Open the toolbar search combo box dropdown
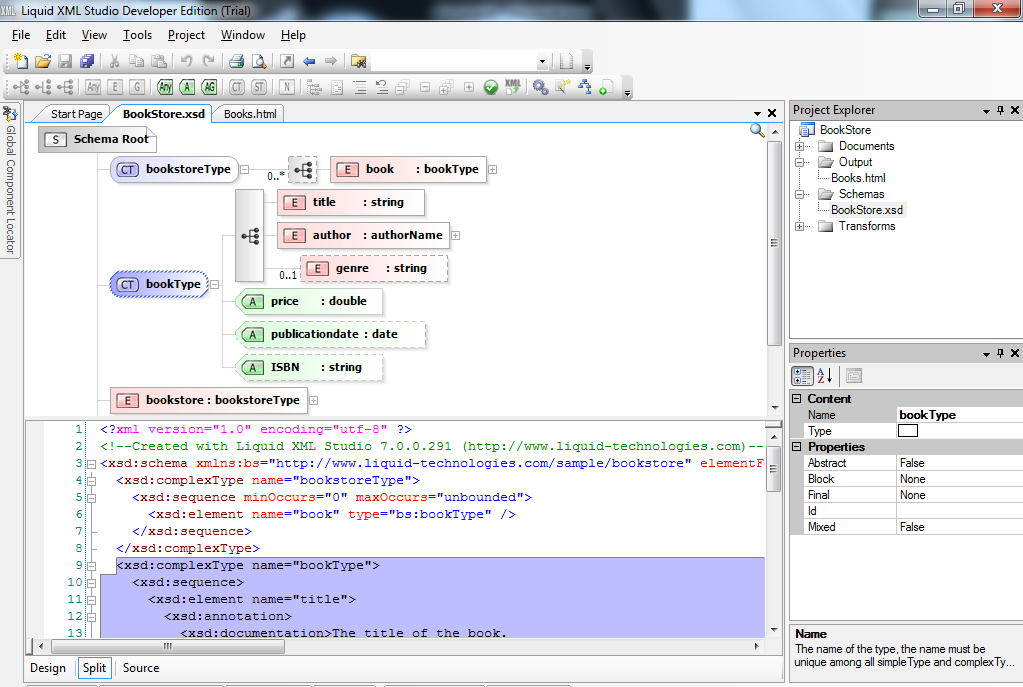1023x687 pixels. pos(542,61)
